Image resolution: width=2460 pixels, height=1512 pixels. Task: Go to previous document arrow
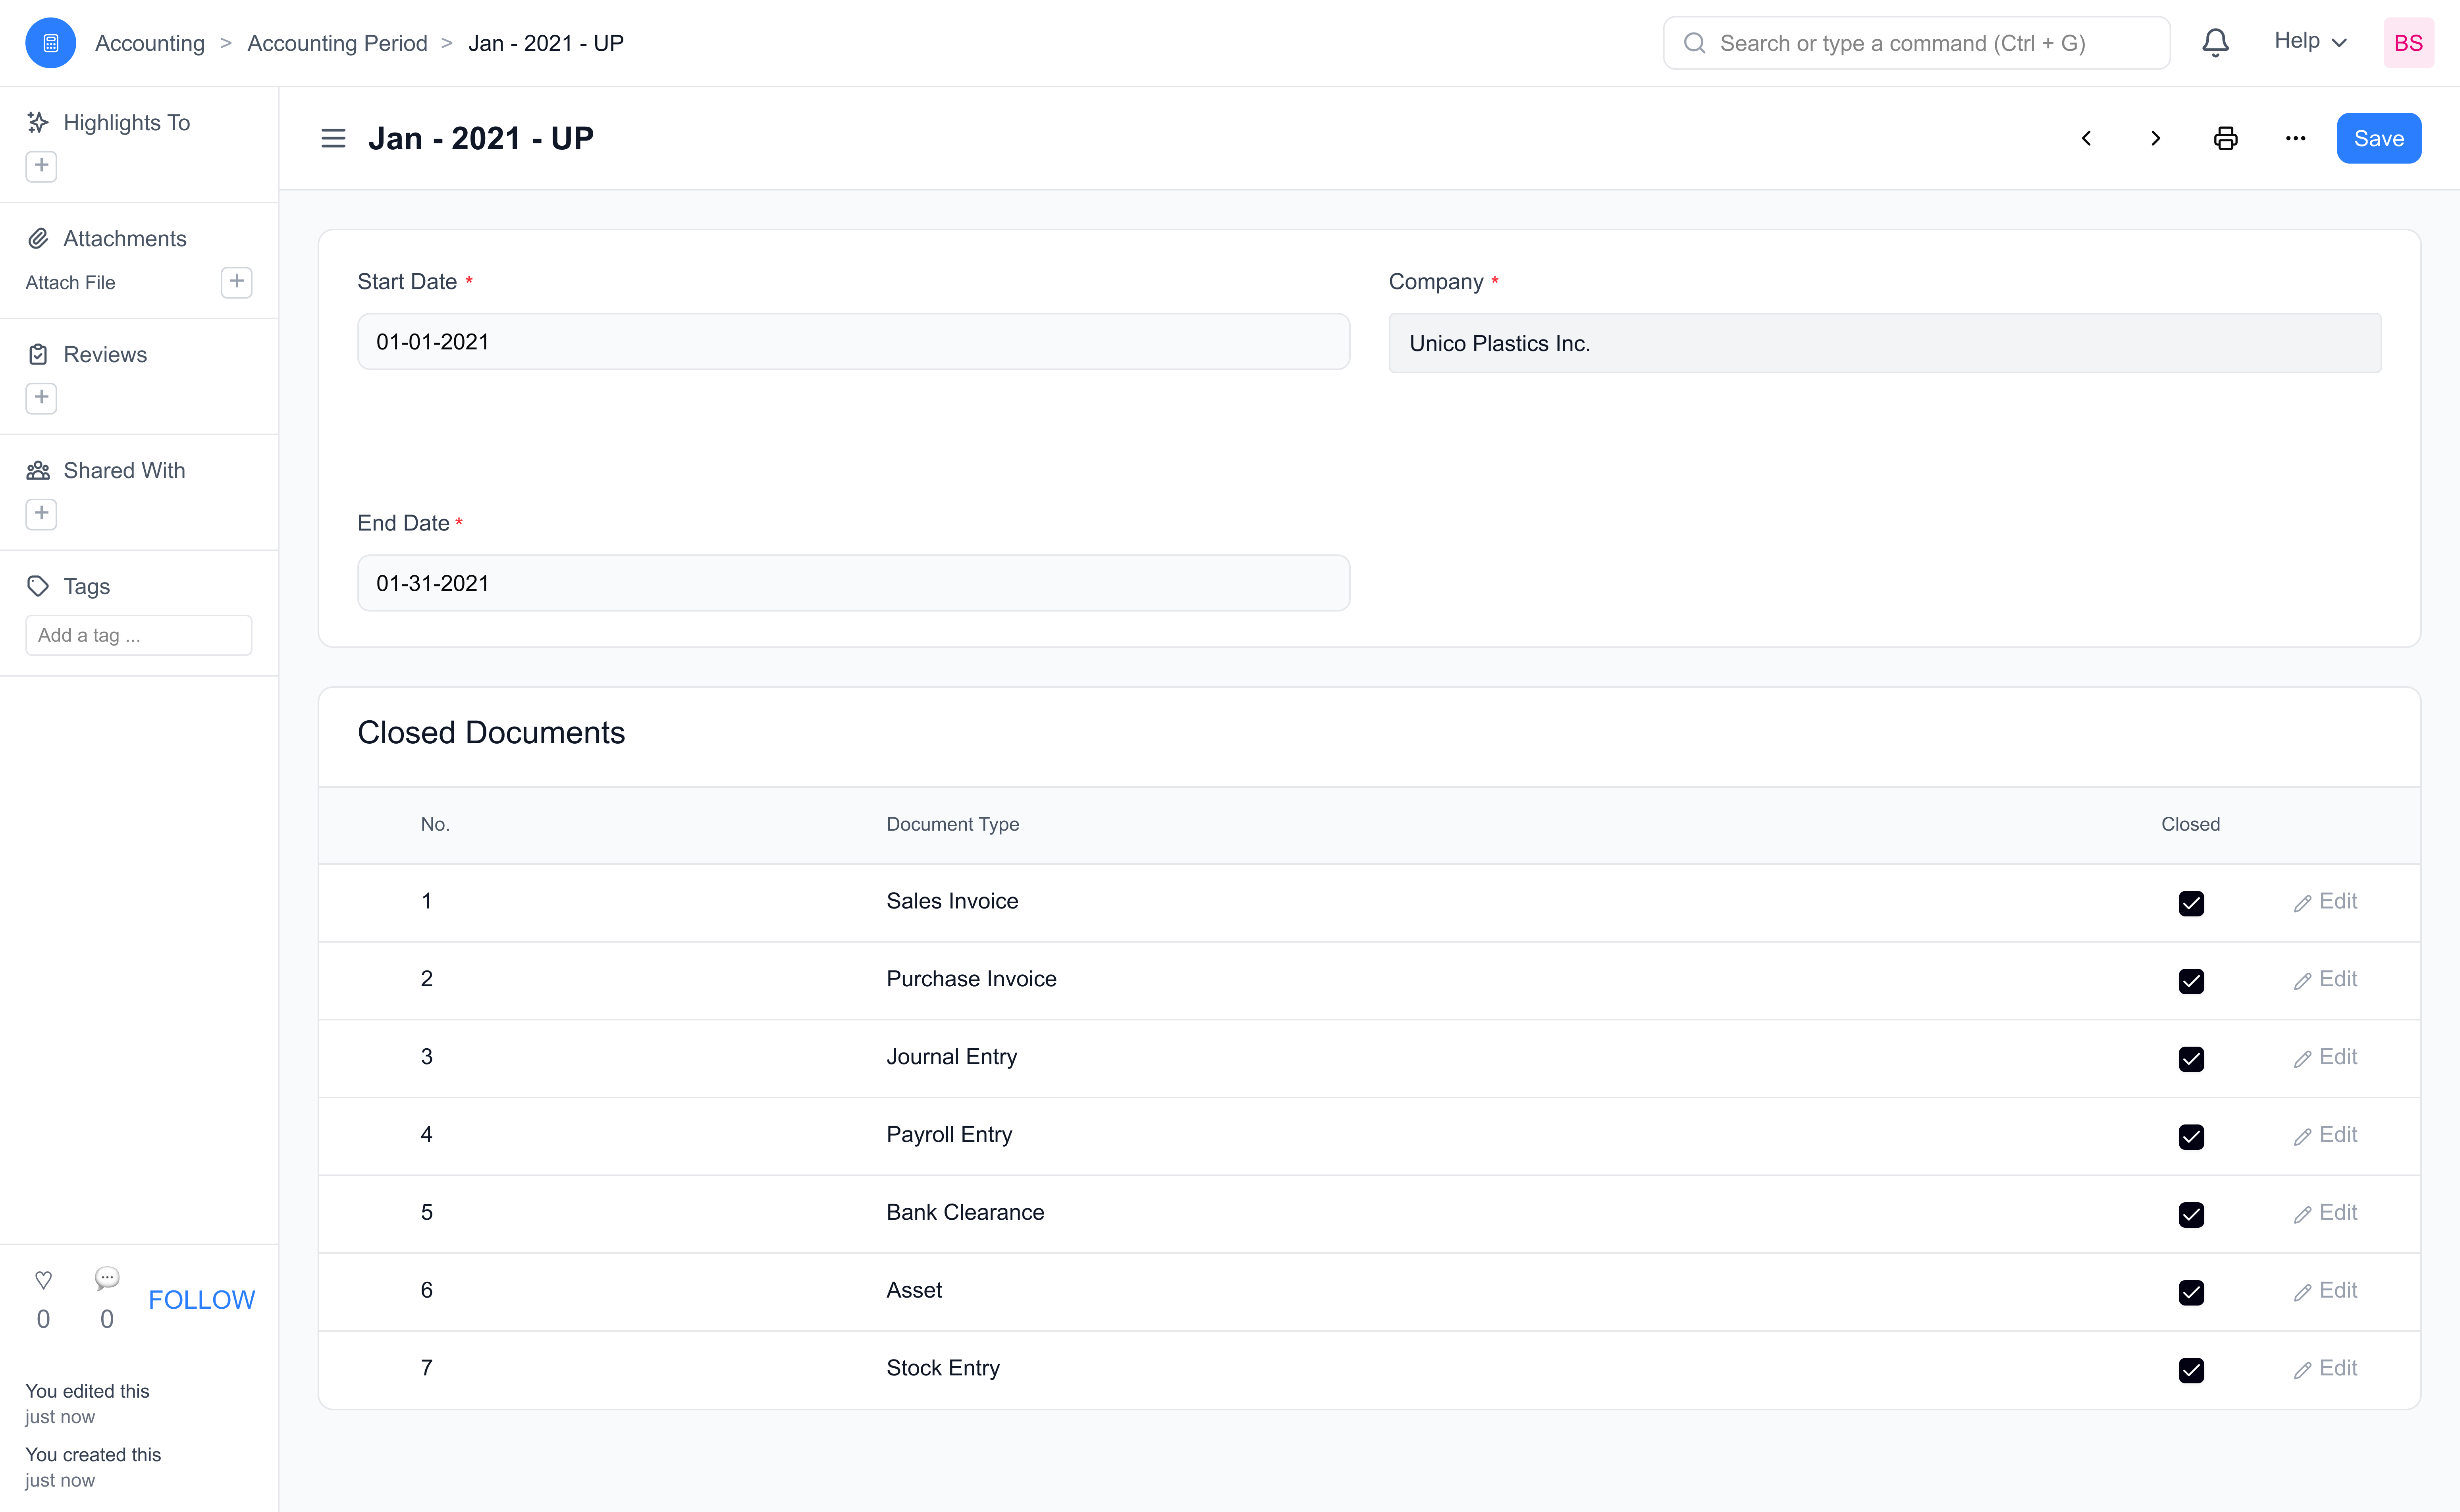tap(2086, 138)
